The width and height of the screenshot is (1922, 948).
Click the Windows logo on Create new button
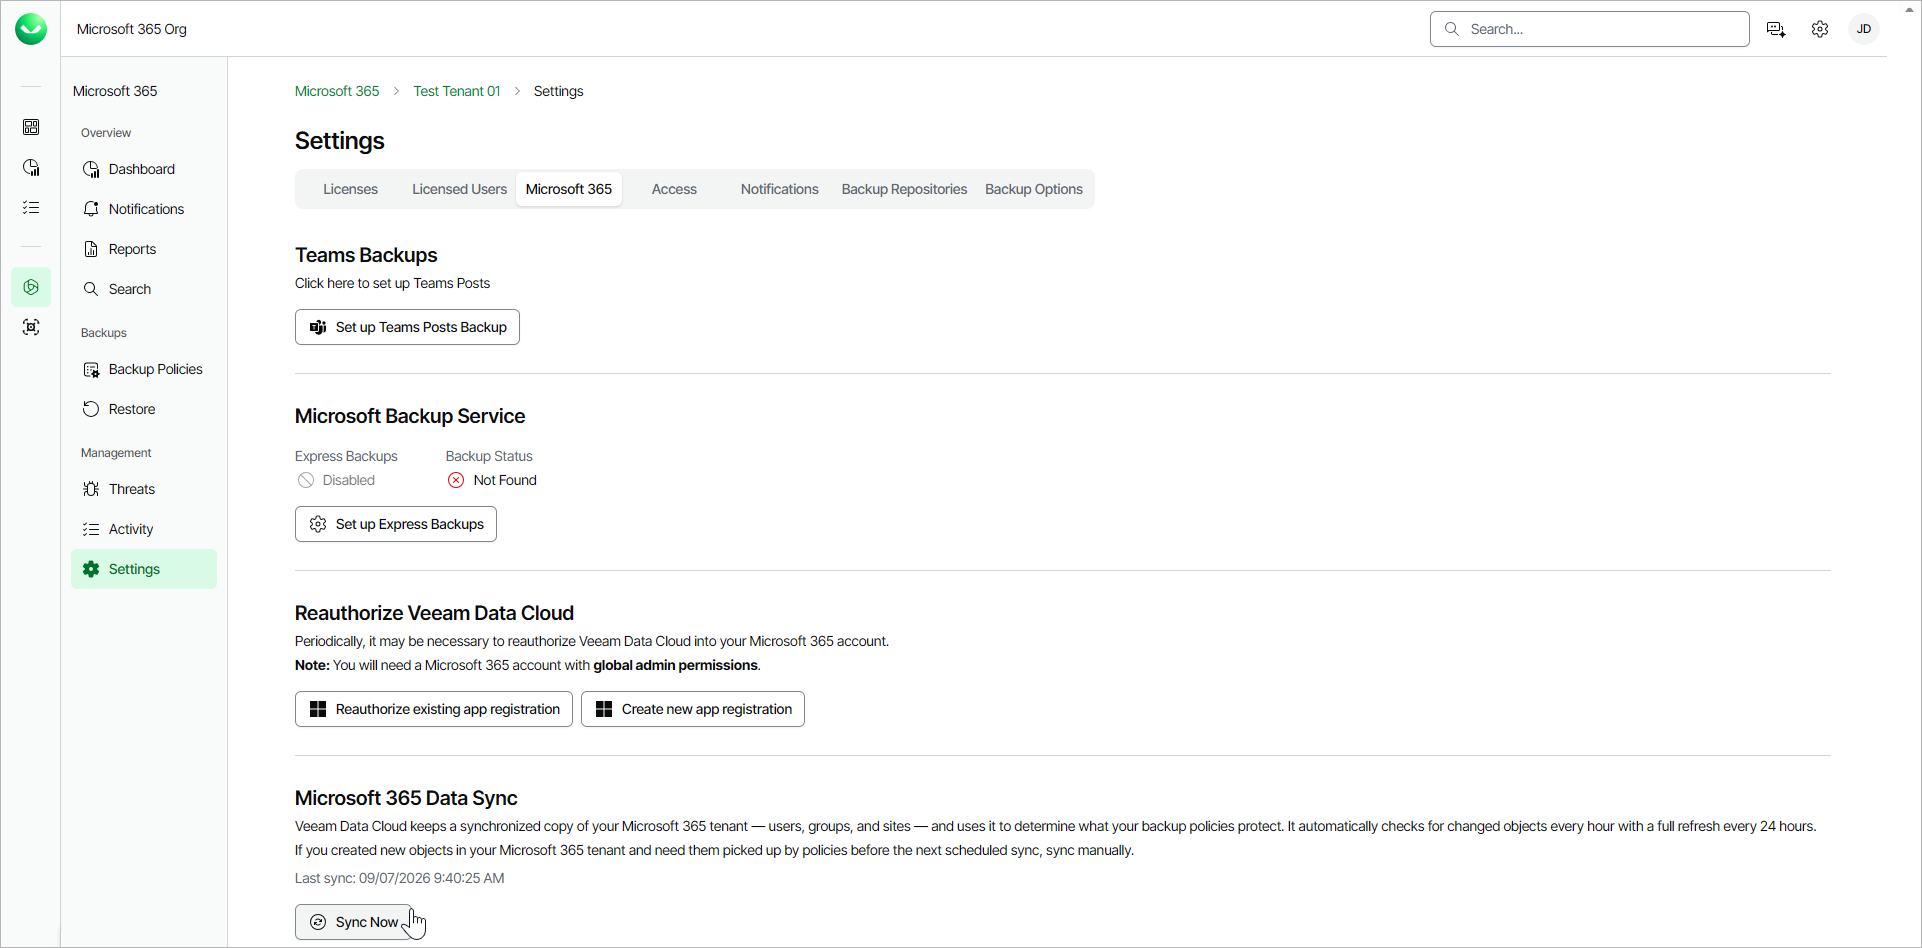coord(604,709)
